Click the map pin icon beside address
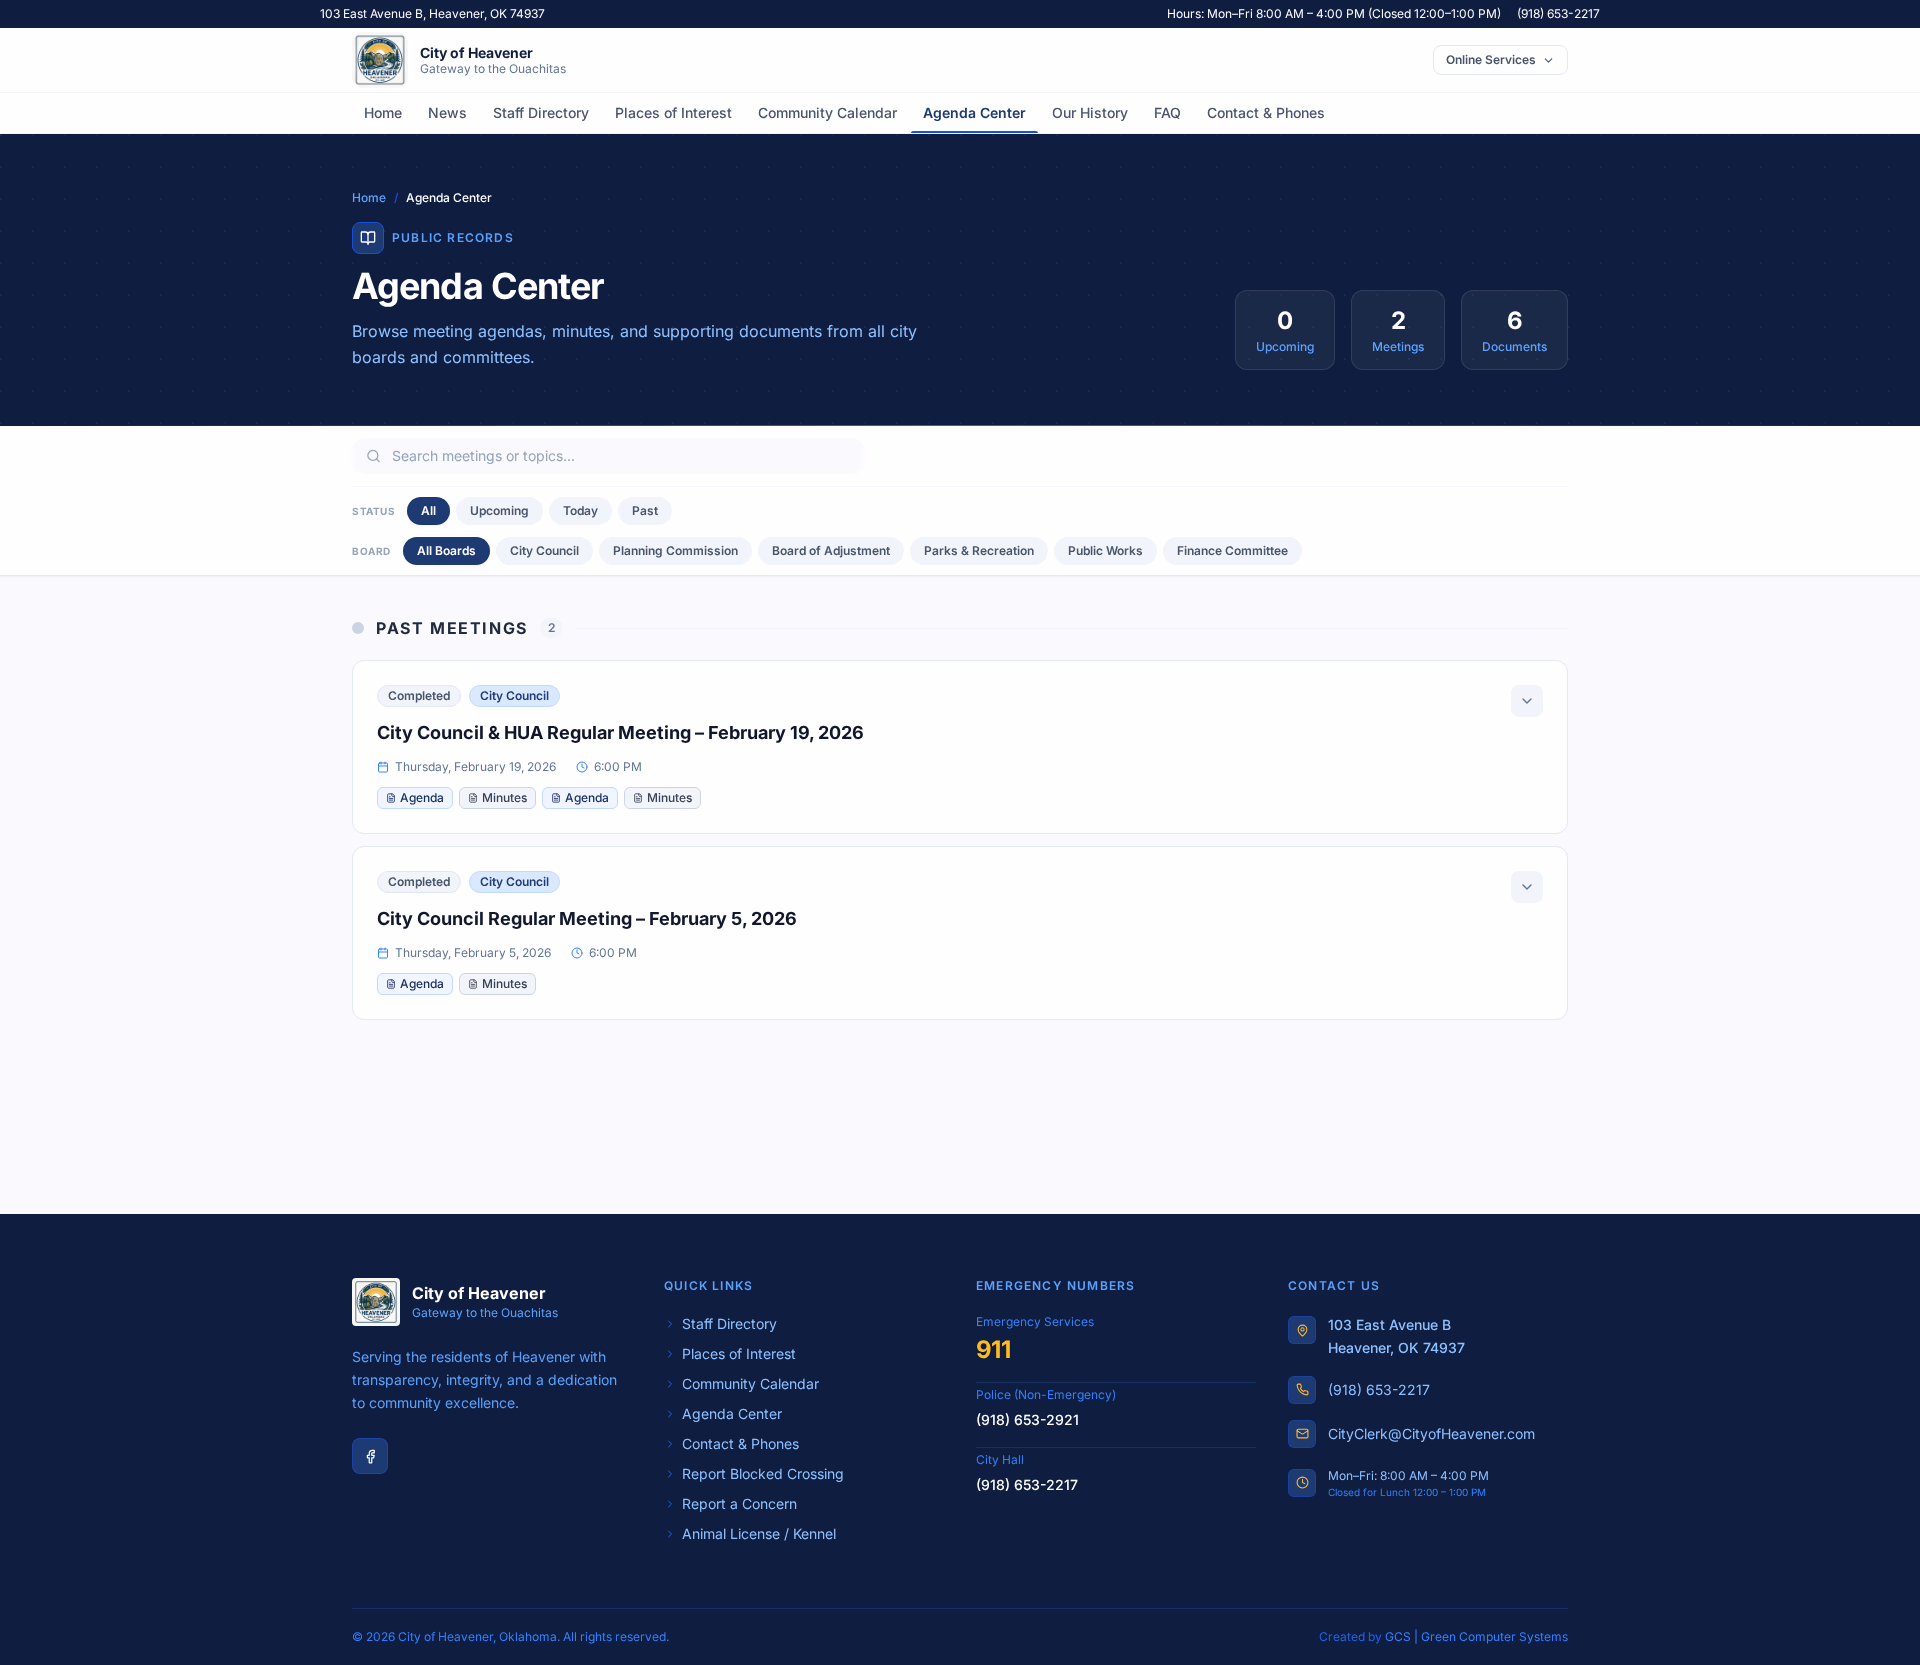Image resolution: width=1920 pixels, height=1665 pixels. coord(1302,1331)
